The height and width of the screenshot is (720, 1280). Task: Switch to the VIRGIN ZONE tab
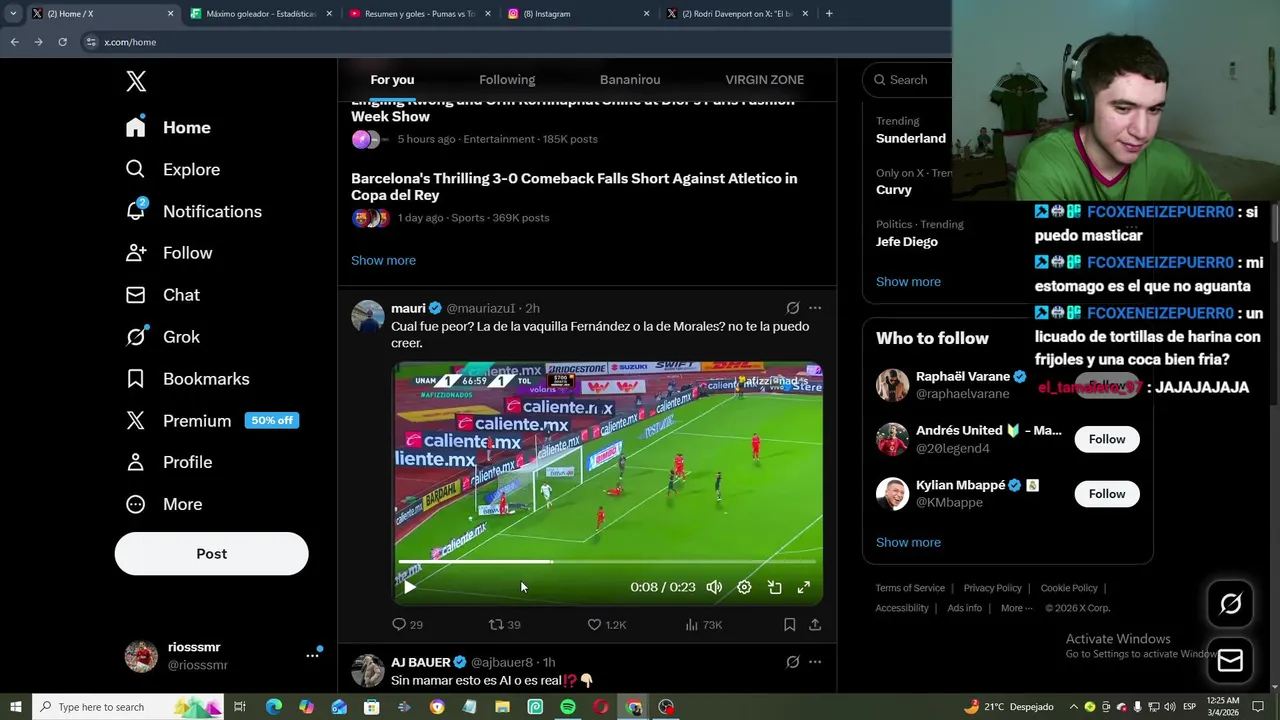point(764,80)
